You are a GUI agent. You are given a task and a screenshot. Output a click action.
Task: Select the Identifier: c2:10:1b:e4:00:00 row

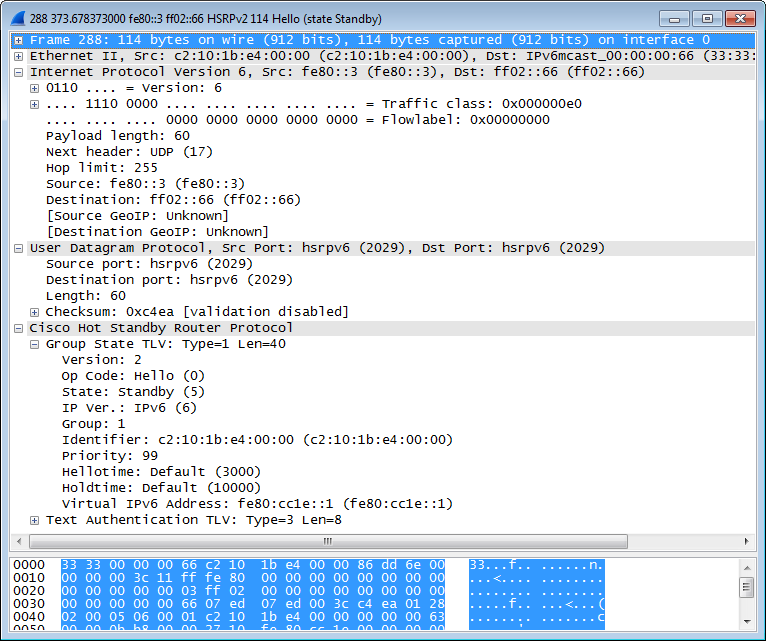pos(257,440)
